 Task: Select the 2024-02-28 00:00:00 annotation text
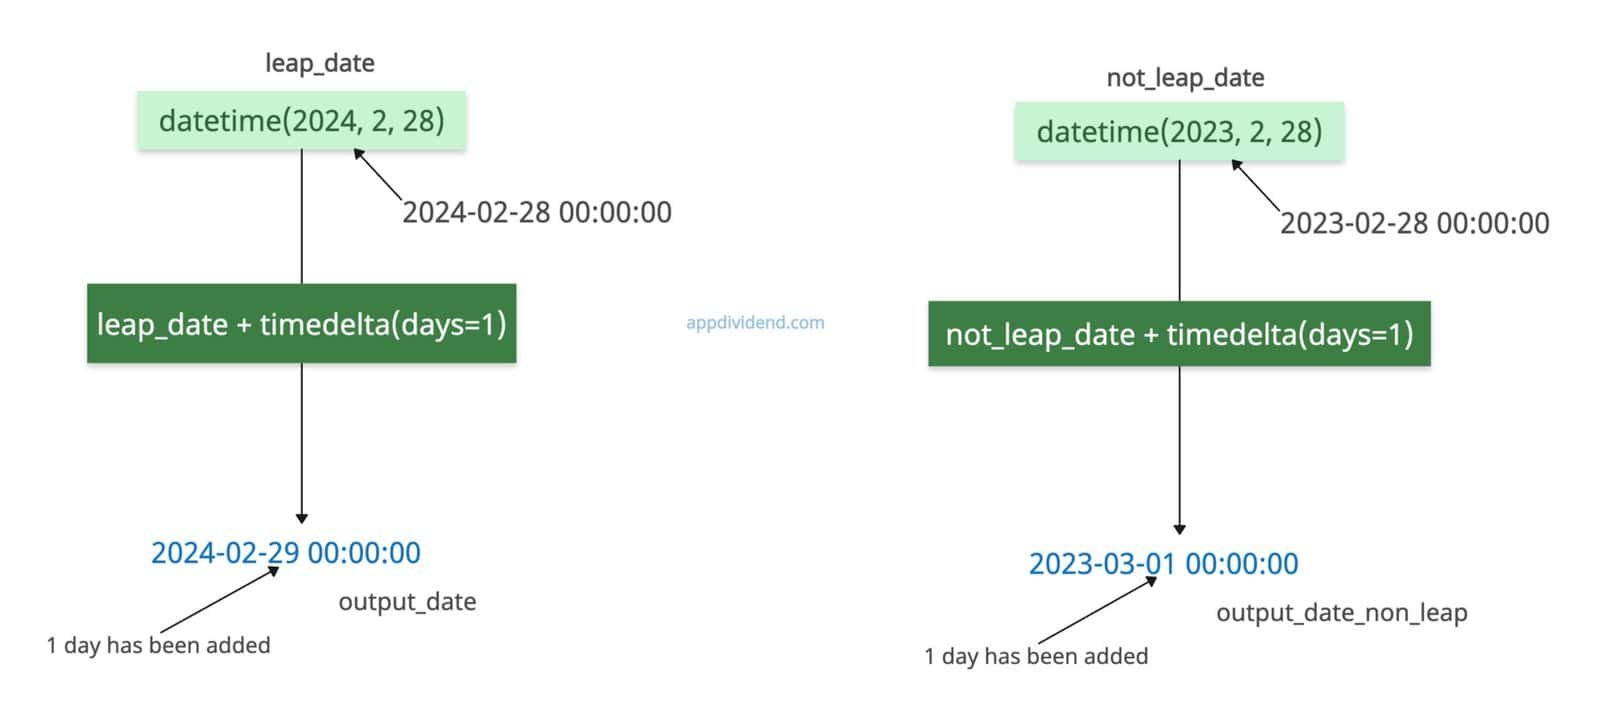[537, 212]
